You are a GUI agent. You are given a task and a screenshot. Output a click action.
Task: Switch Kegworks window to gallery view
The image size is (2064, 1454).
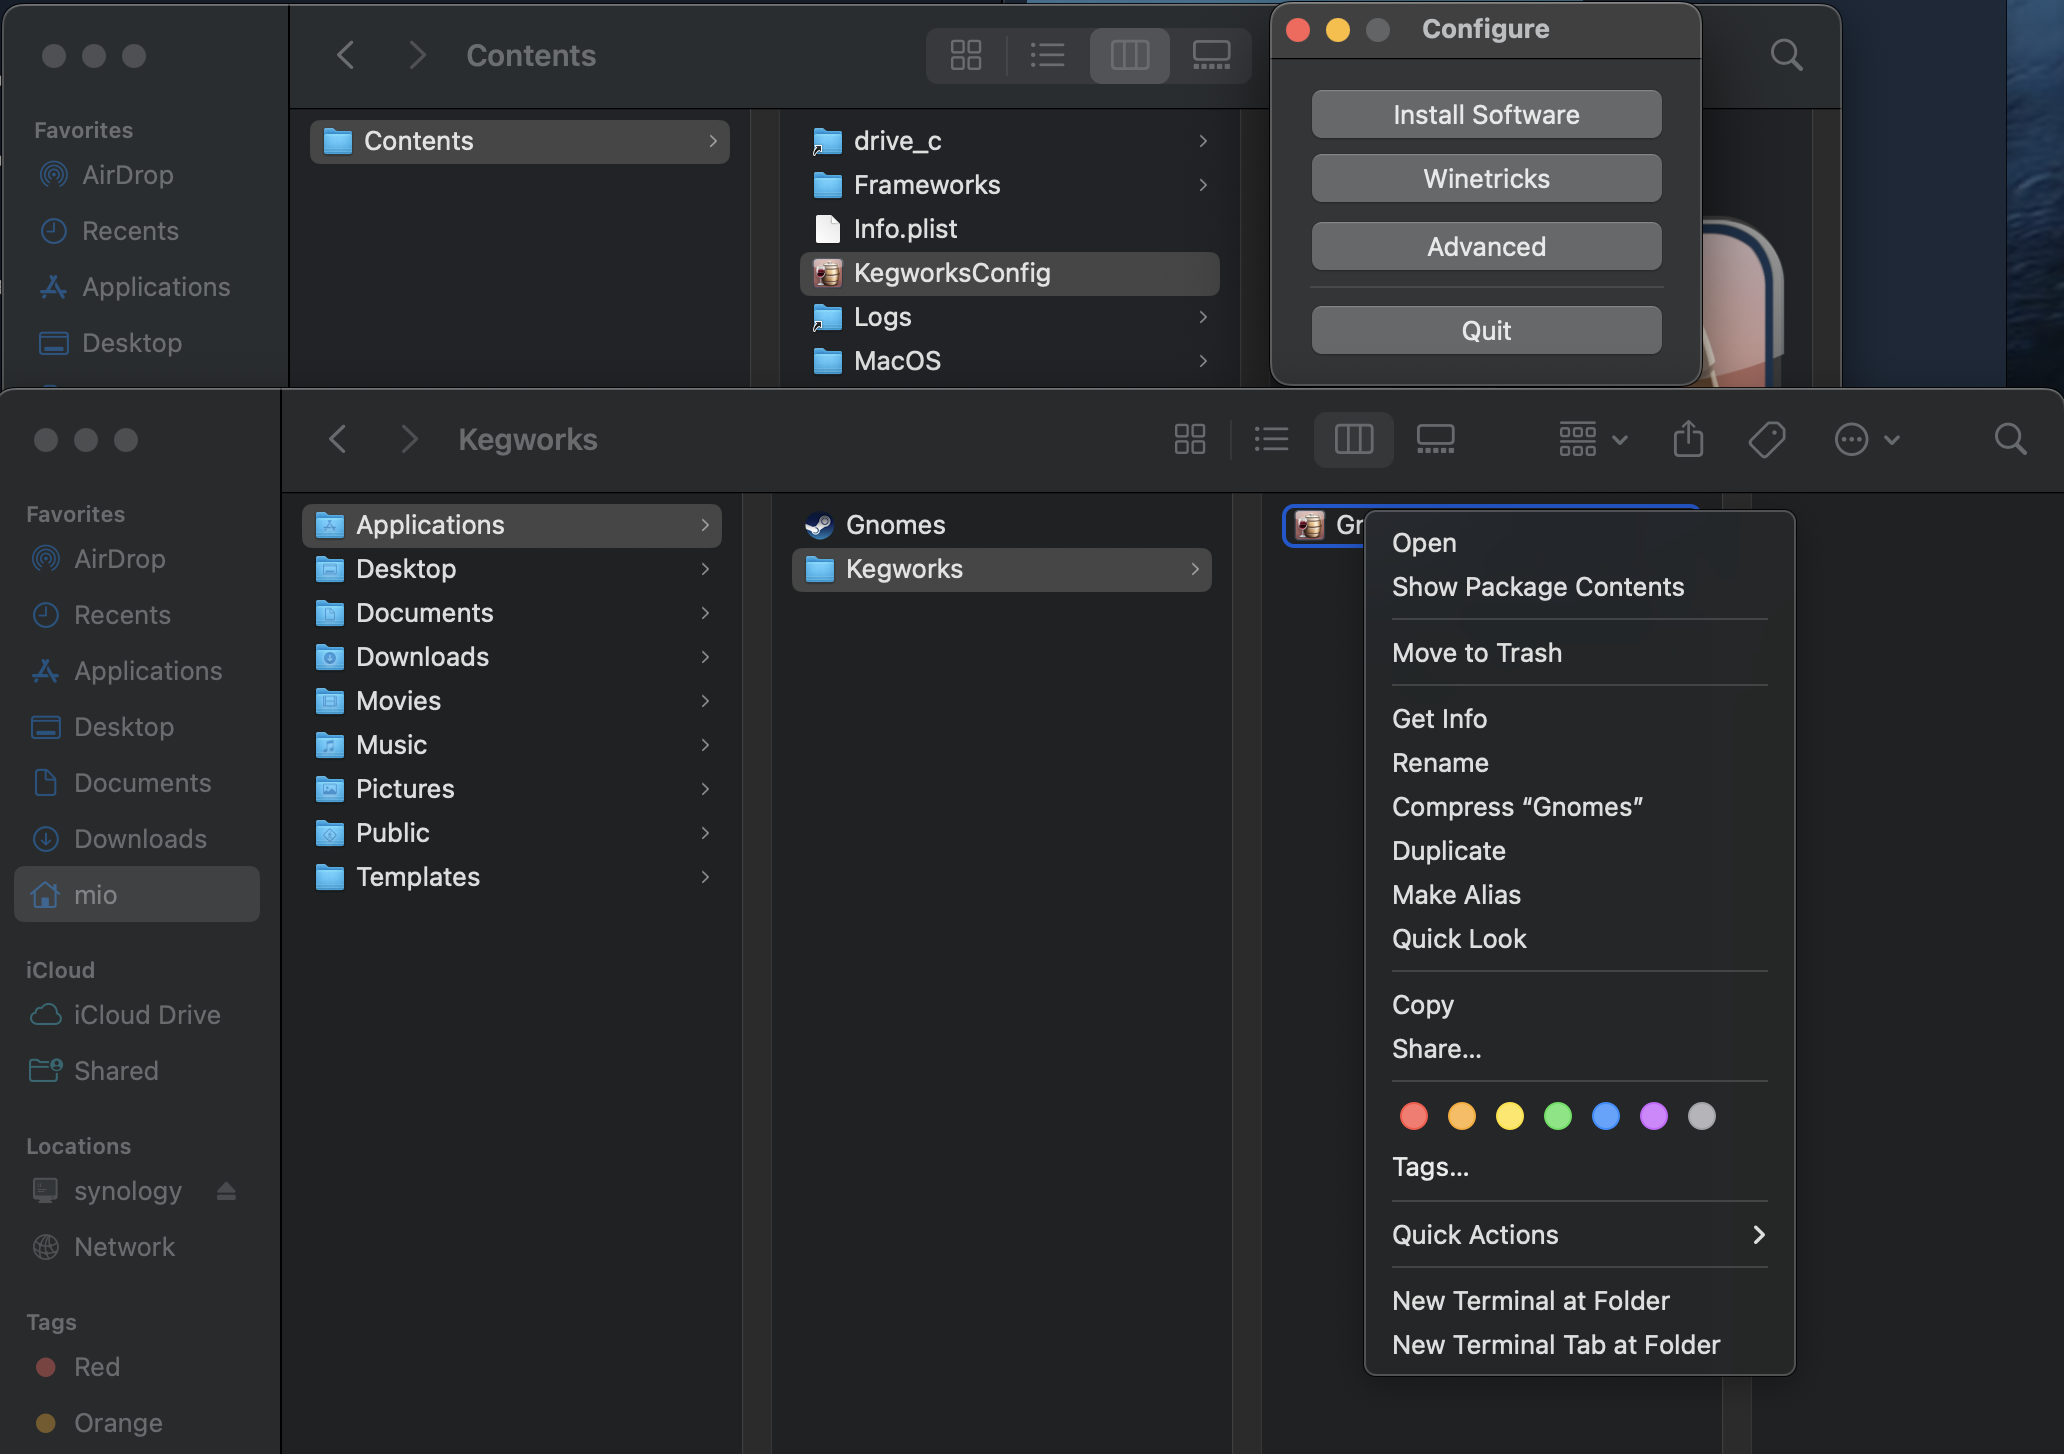click(1435, 439)
